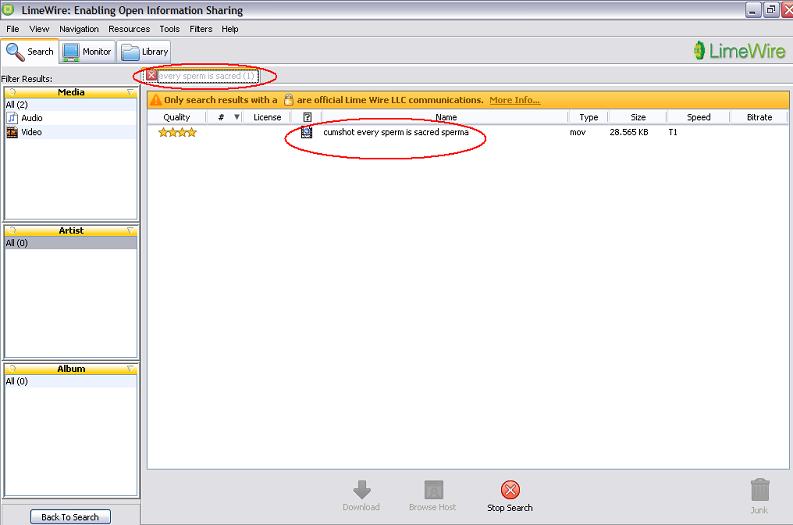This screenshot has width=793, height=525.
Task: Click the Album panel left corner icon
Action: 12,369
